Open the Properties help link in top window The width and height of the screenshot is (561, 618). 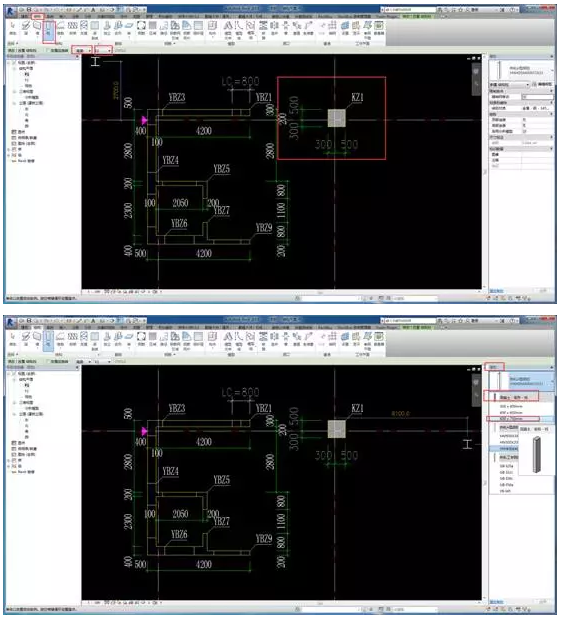coord(496,291)
